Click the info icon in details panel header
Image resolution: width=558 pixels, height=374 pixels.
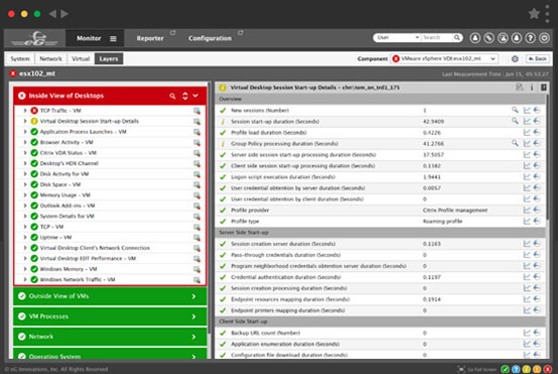[x=532, y=87]
